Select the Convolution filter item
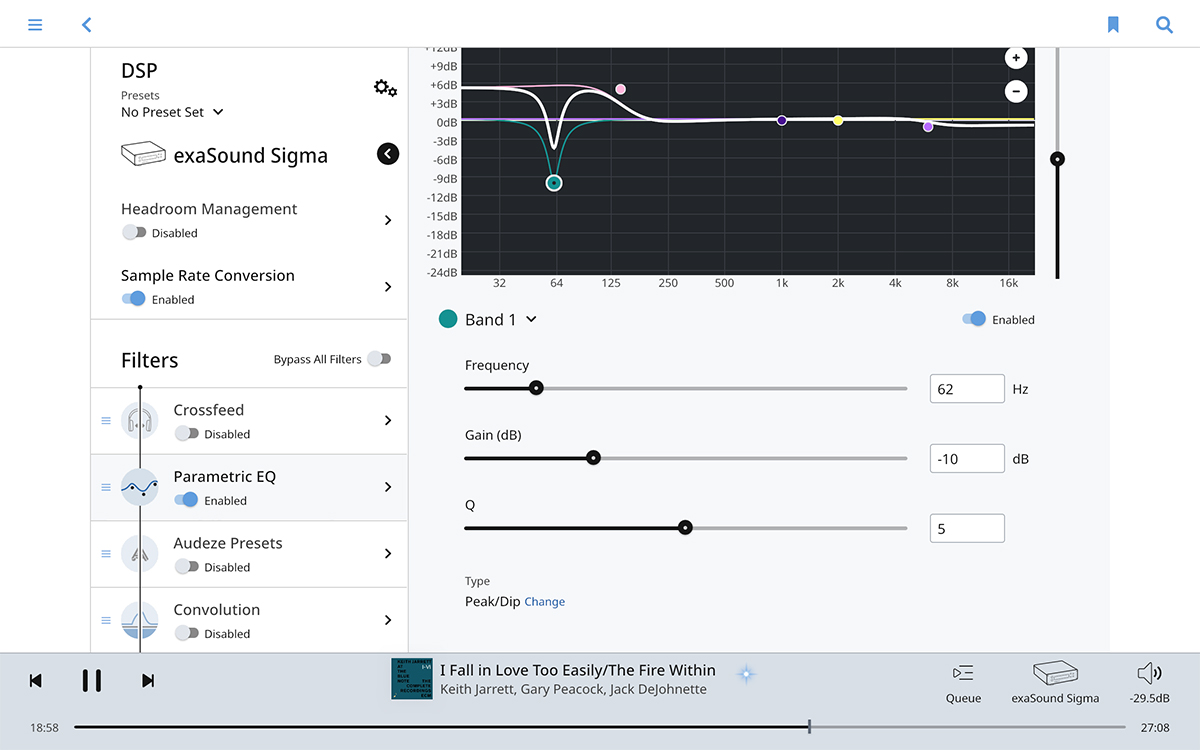Viewport: 1200px width, 750px height. [249, 620]
